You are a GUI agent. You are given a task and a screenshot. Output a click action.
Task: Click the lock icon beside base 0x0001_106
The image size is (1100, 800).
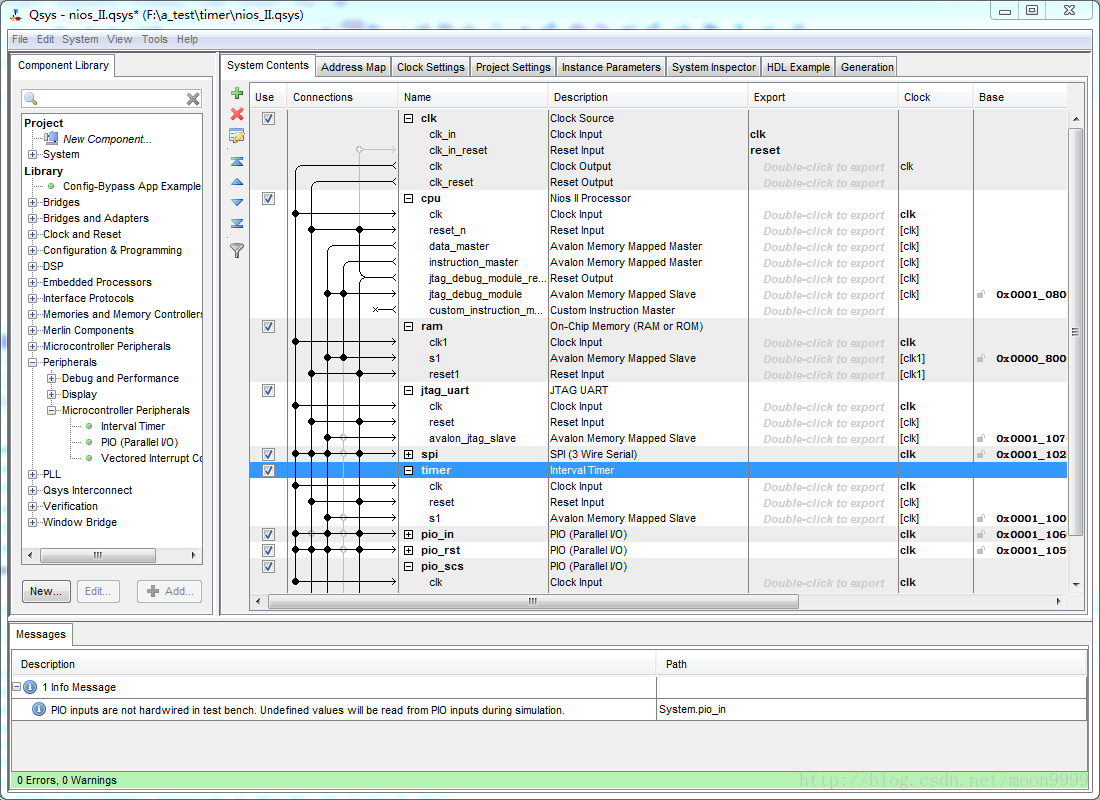point(981,535)
